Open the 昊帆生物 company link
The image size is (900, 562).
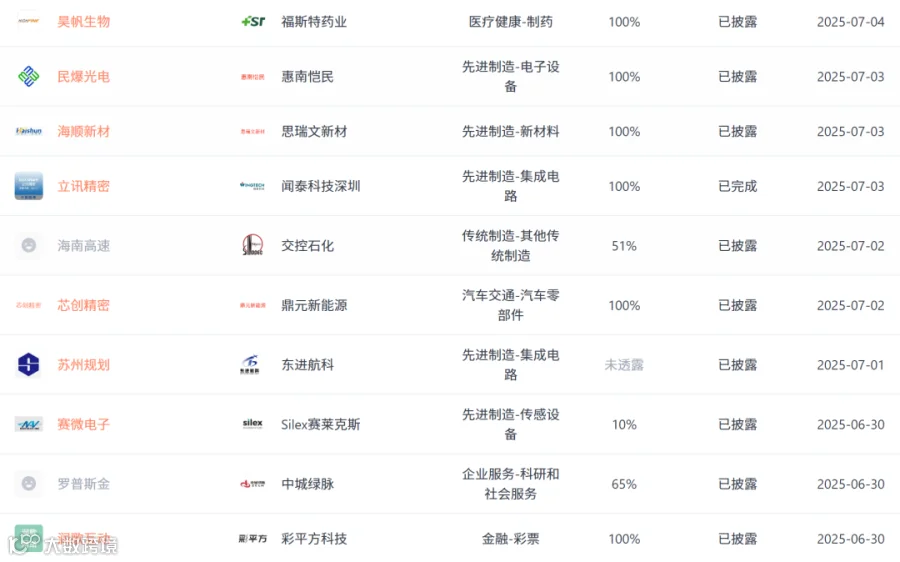[x=83, y=22]
